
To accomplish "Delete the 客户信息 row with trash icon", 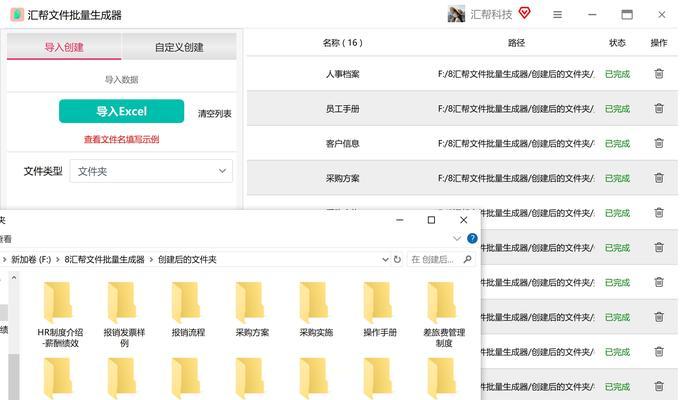I will [659, 143].
